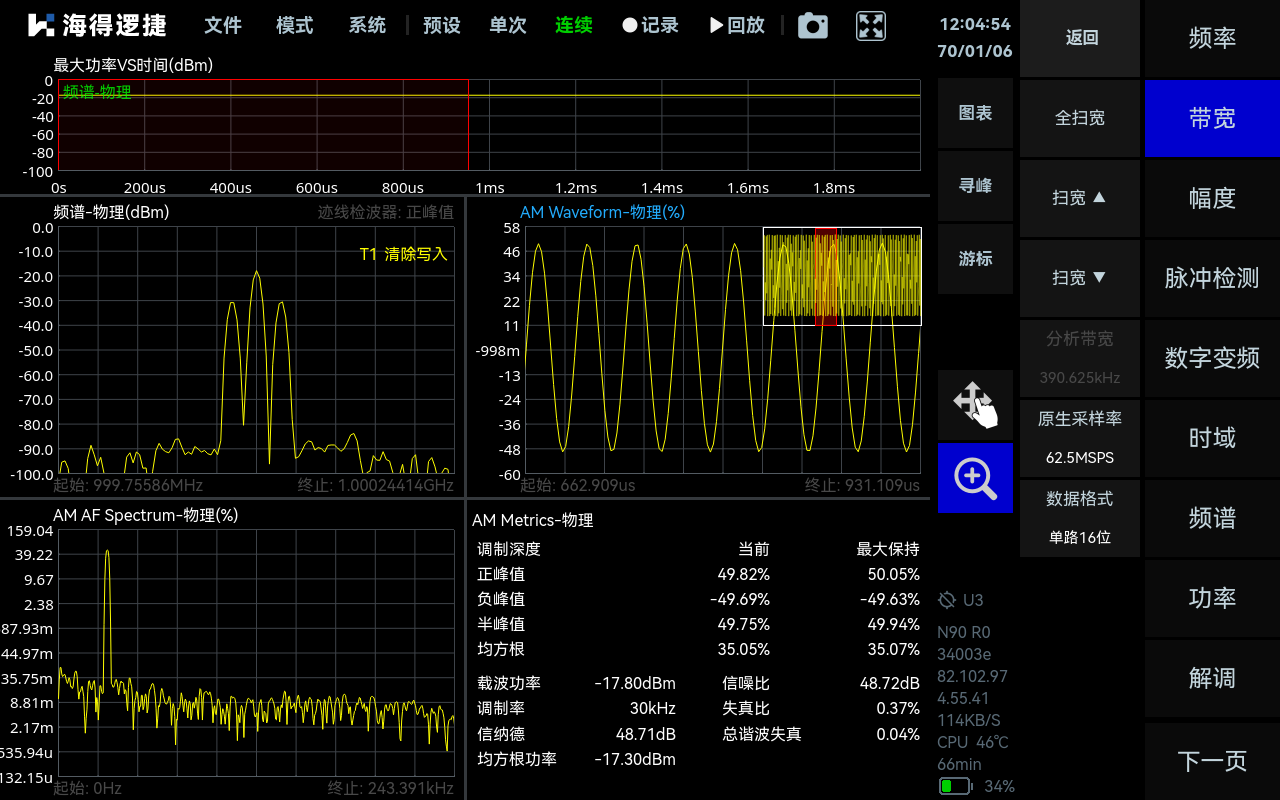
Task: Open the 文件 menu
Action: 223,26
